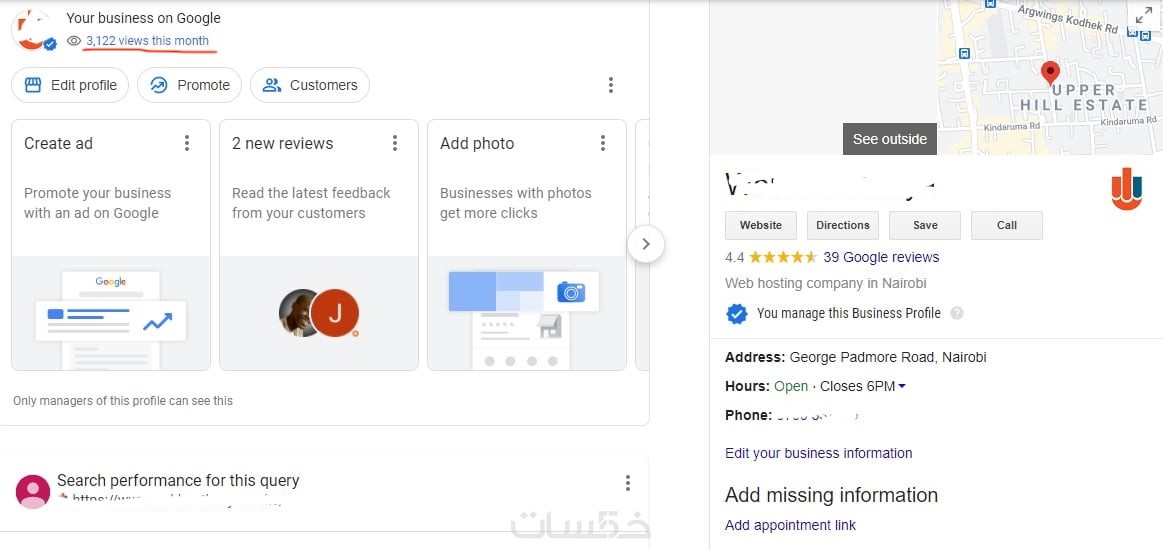Open the 39 Google reviews link
This screenshot has height=550, width=1163.
[881, 257]
